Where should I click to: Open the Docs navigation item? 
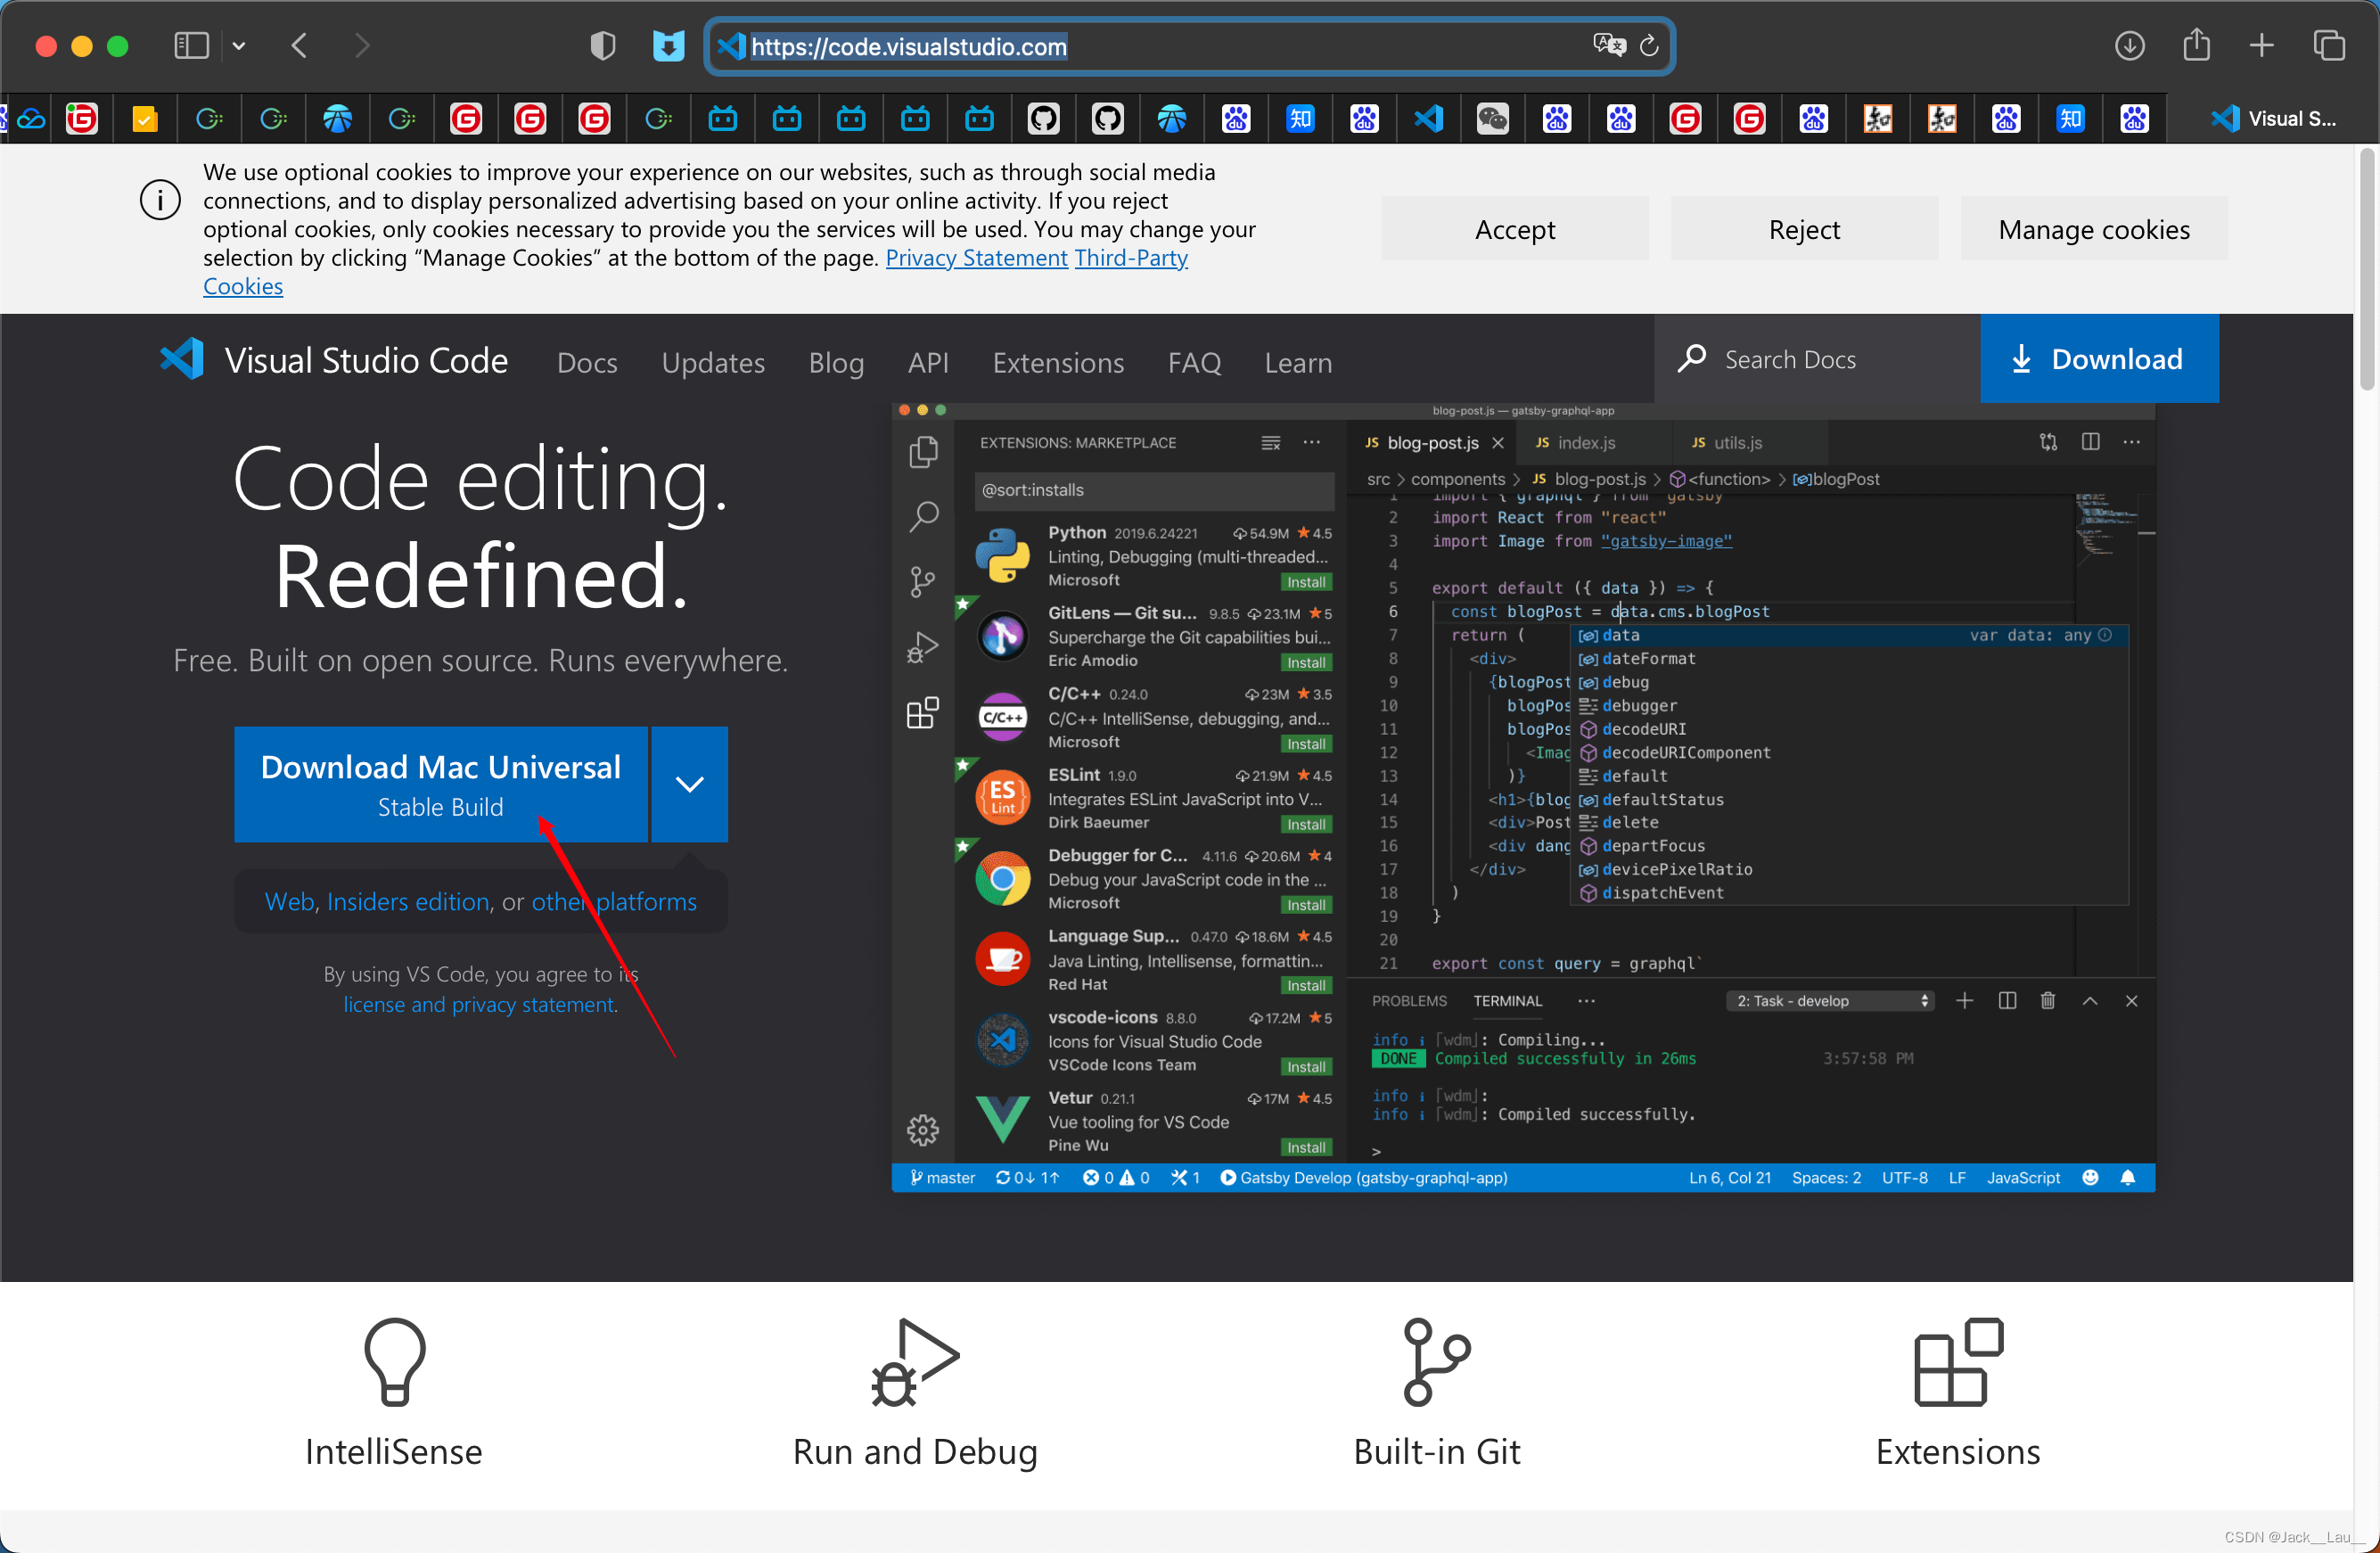coord(587,362)
